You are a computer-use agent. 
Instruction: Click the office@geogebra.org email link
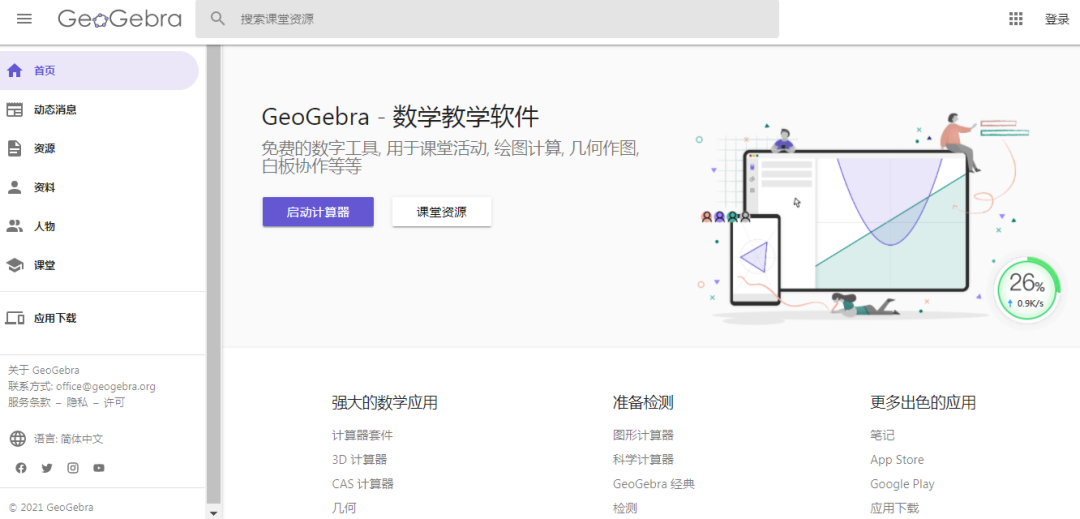tap(105, 386)
